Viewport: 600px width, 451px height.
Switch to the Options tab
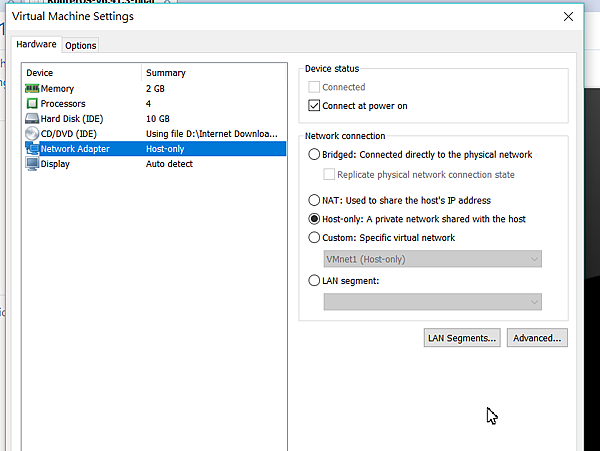81,46
